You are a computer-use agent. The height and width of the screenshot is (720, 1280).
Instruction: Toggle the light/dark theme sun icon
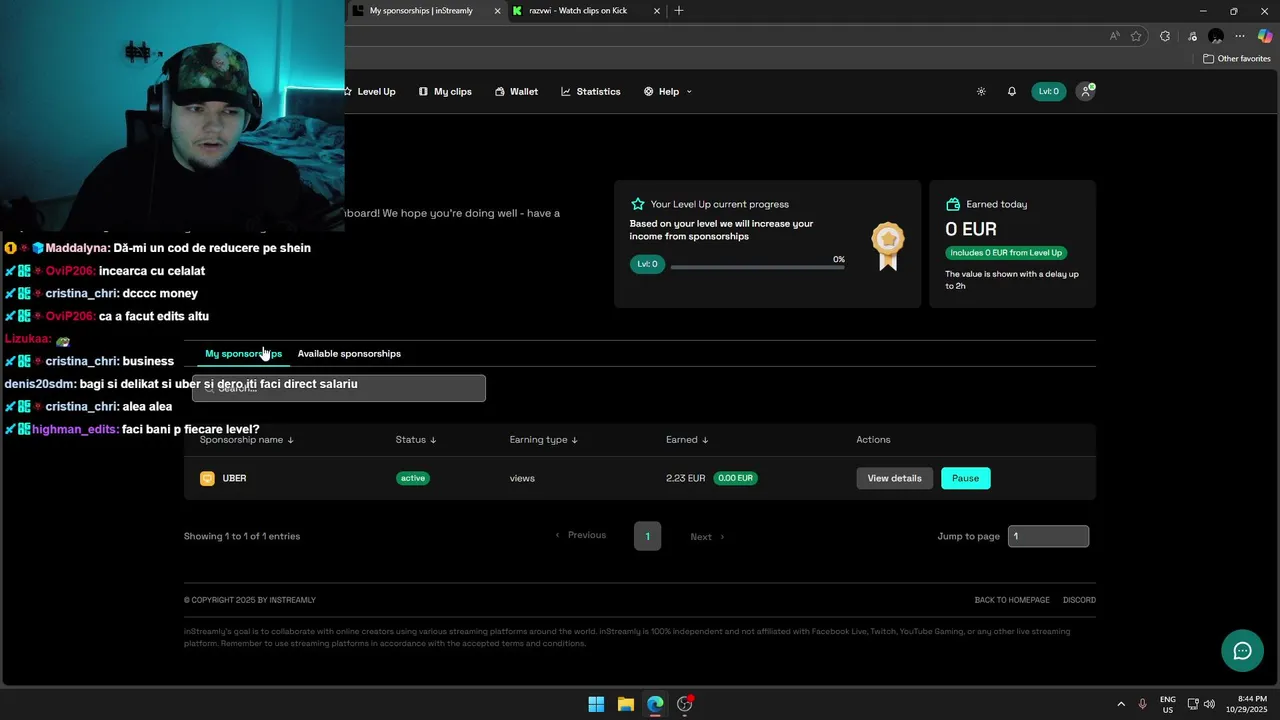pyautogui.click(x=981, y=91)
